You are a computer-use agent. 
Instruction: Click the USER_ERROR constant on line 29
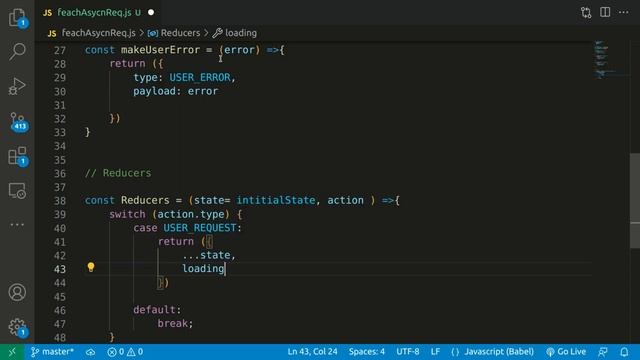[200, 78]
